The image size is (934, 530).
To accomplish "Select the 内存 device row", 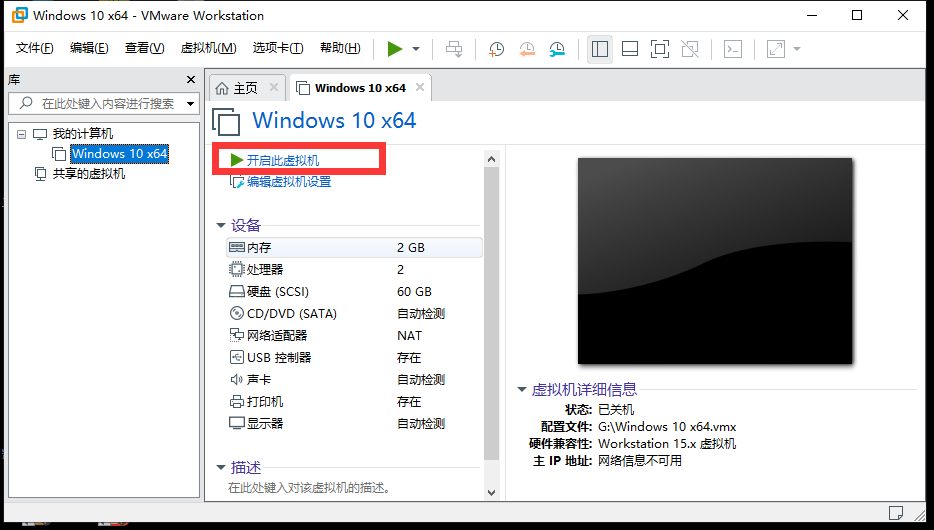I will point(354,248).
